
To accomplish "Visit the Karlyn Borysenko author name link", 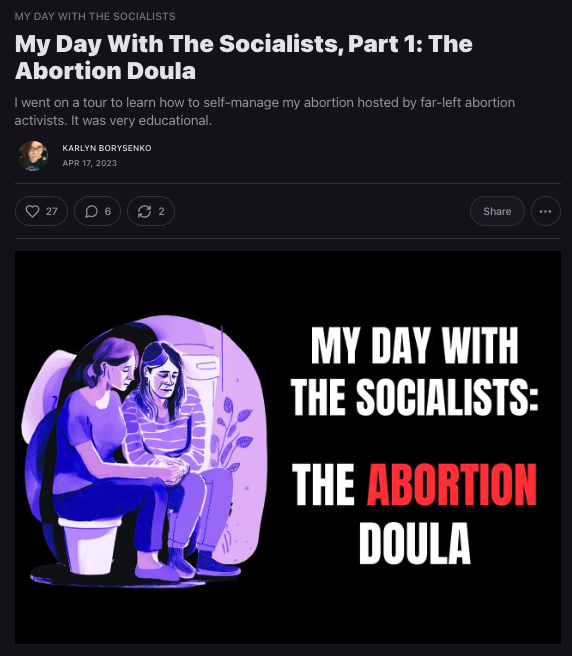I will pyautogui.click(x=107, y=148).
